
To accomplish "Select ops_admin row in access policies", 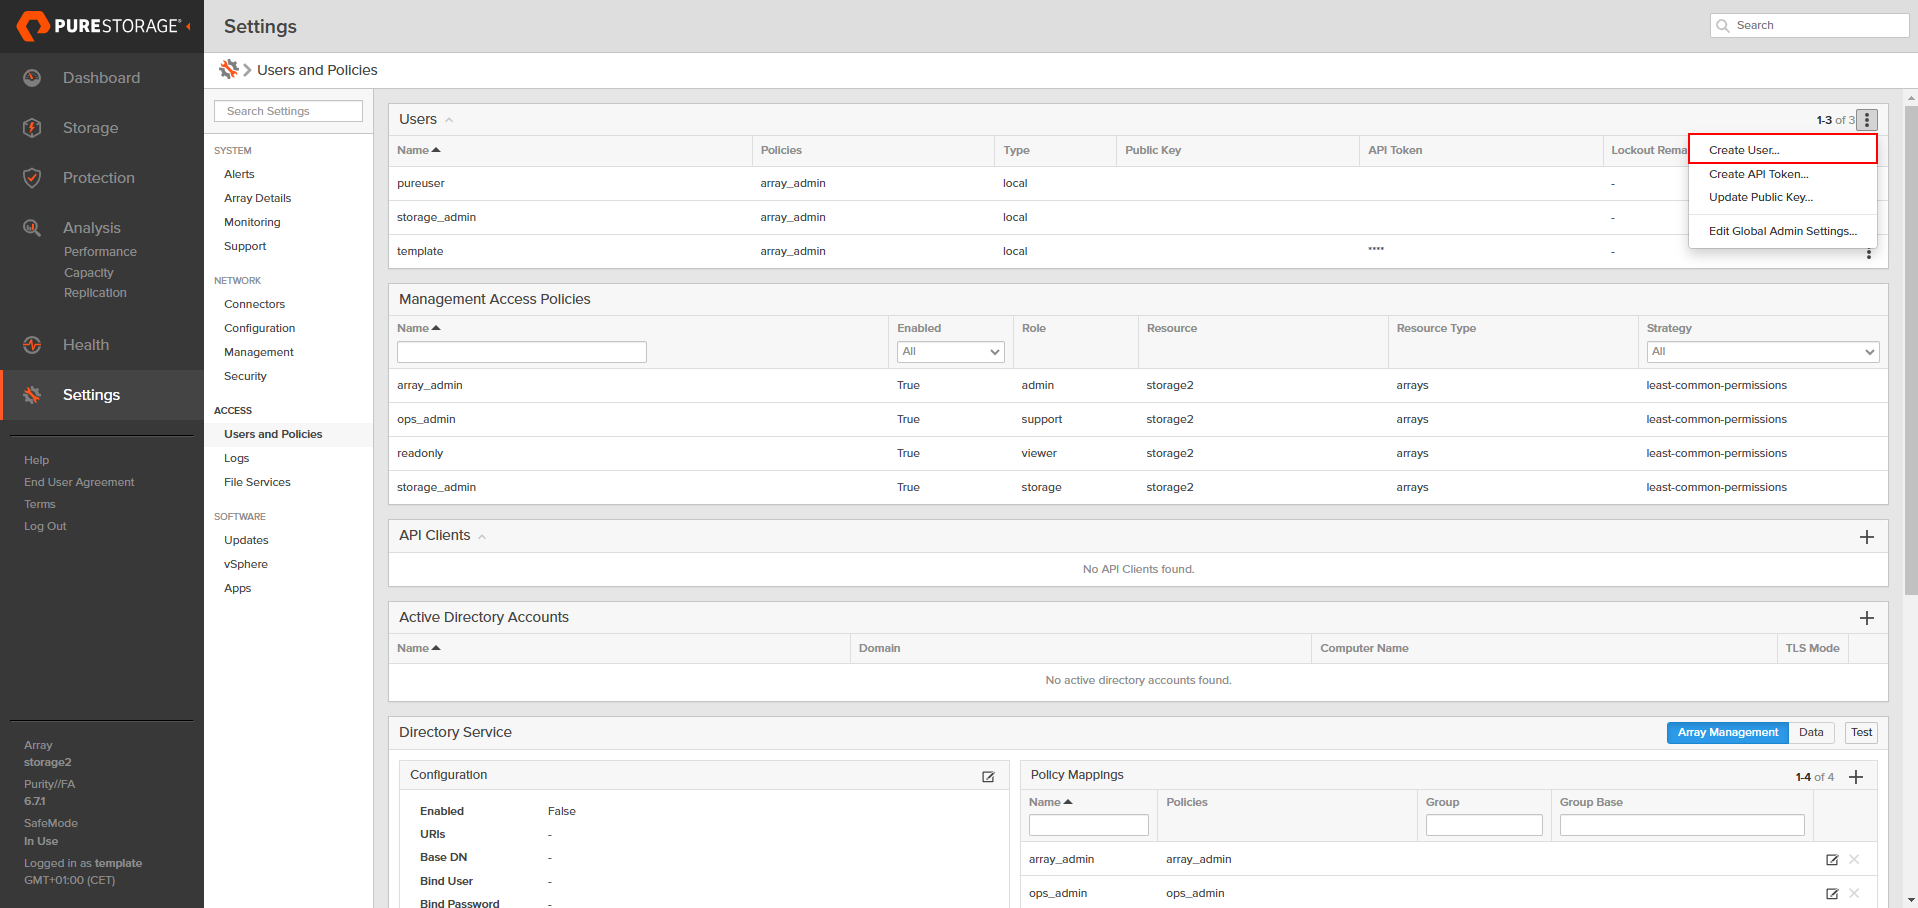I will tap(1138, 420).
